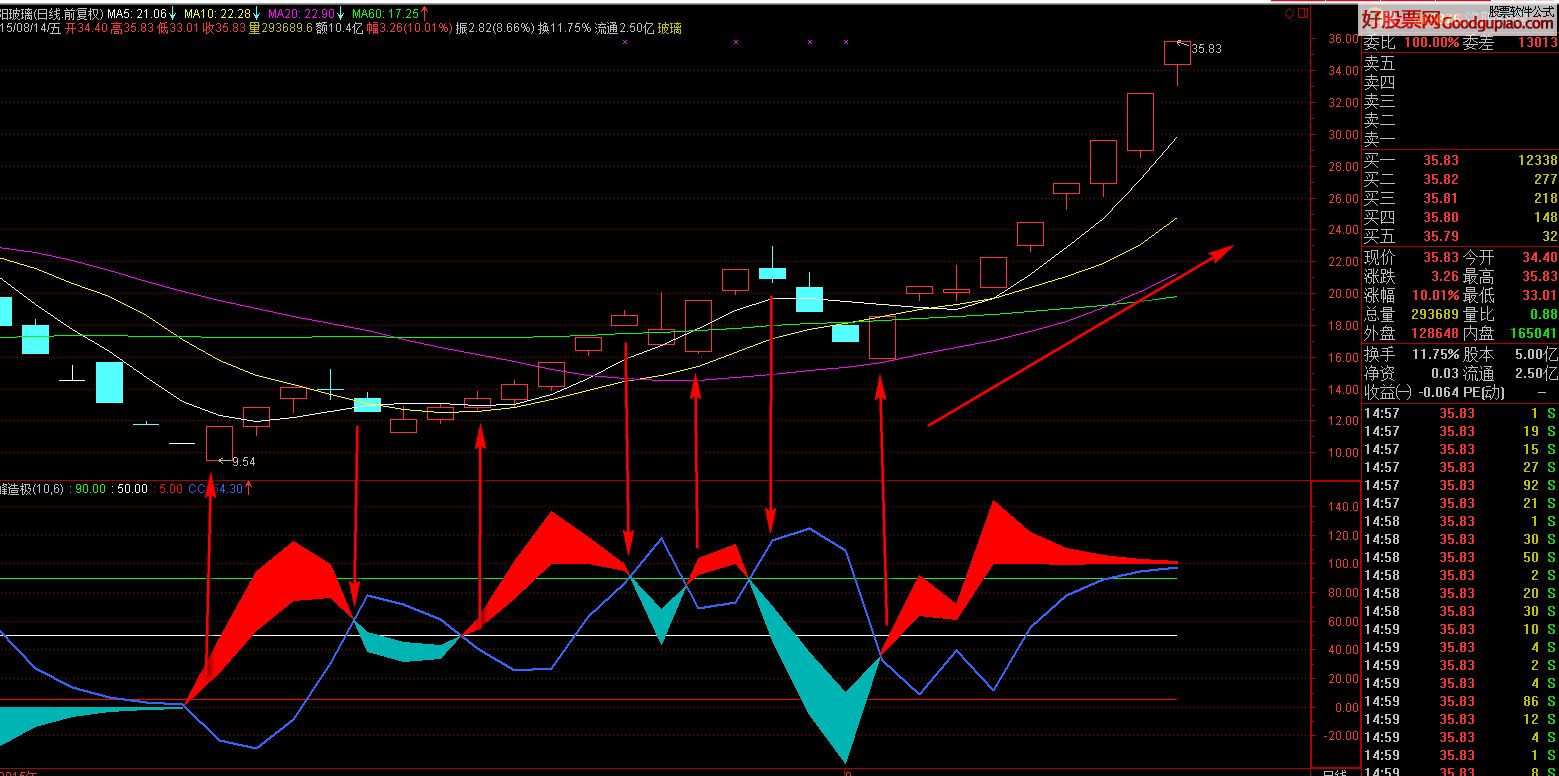Click the -20.00 indicator axis label
This screenshot has width=1559, height=776.
tap(1343, 736)
